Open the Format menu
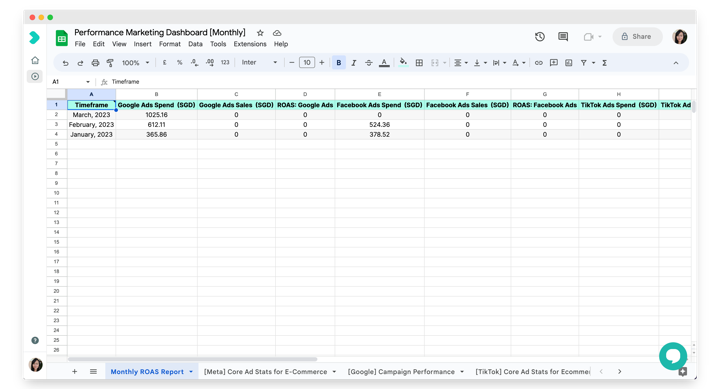This screenshot has height=389, width=720. (x=170, y=44)
